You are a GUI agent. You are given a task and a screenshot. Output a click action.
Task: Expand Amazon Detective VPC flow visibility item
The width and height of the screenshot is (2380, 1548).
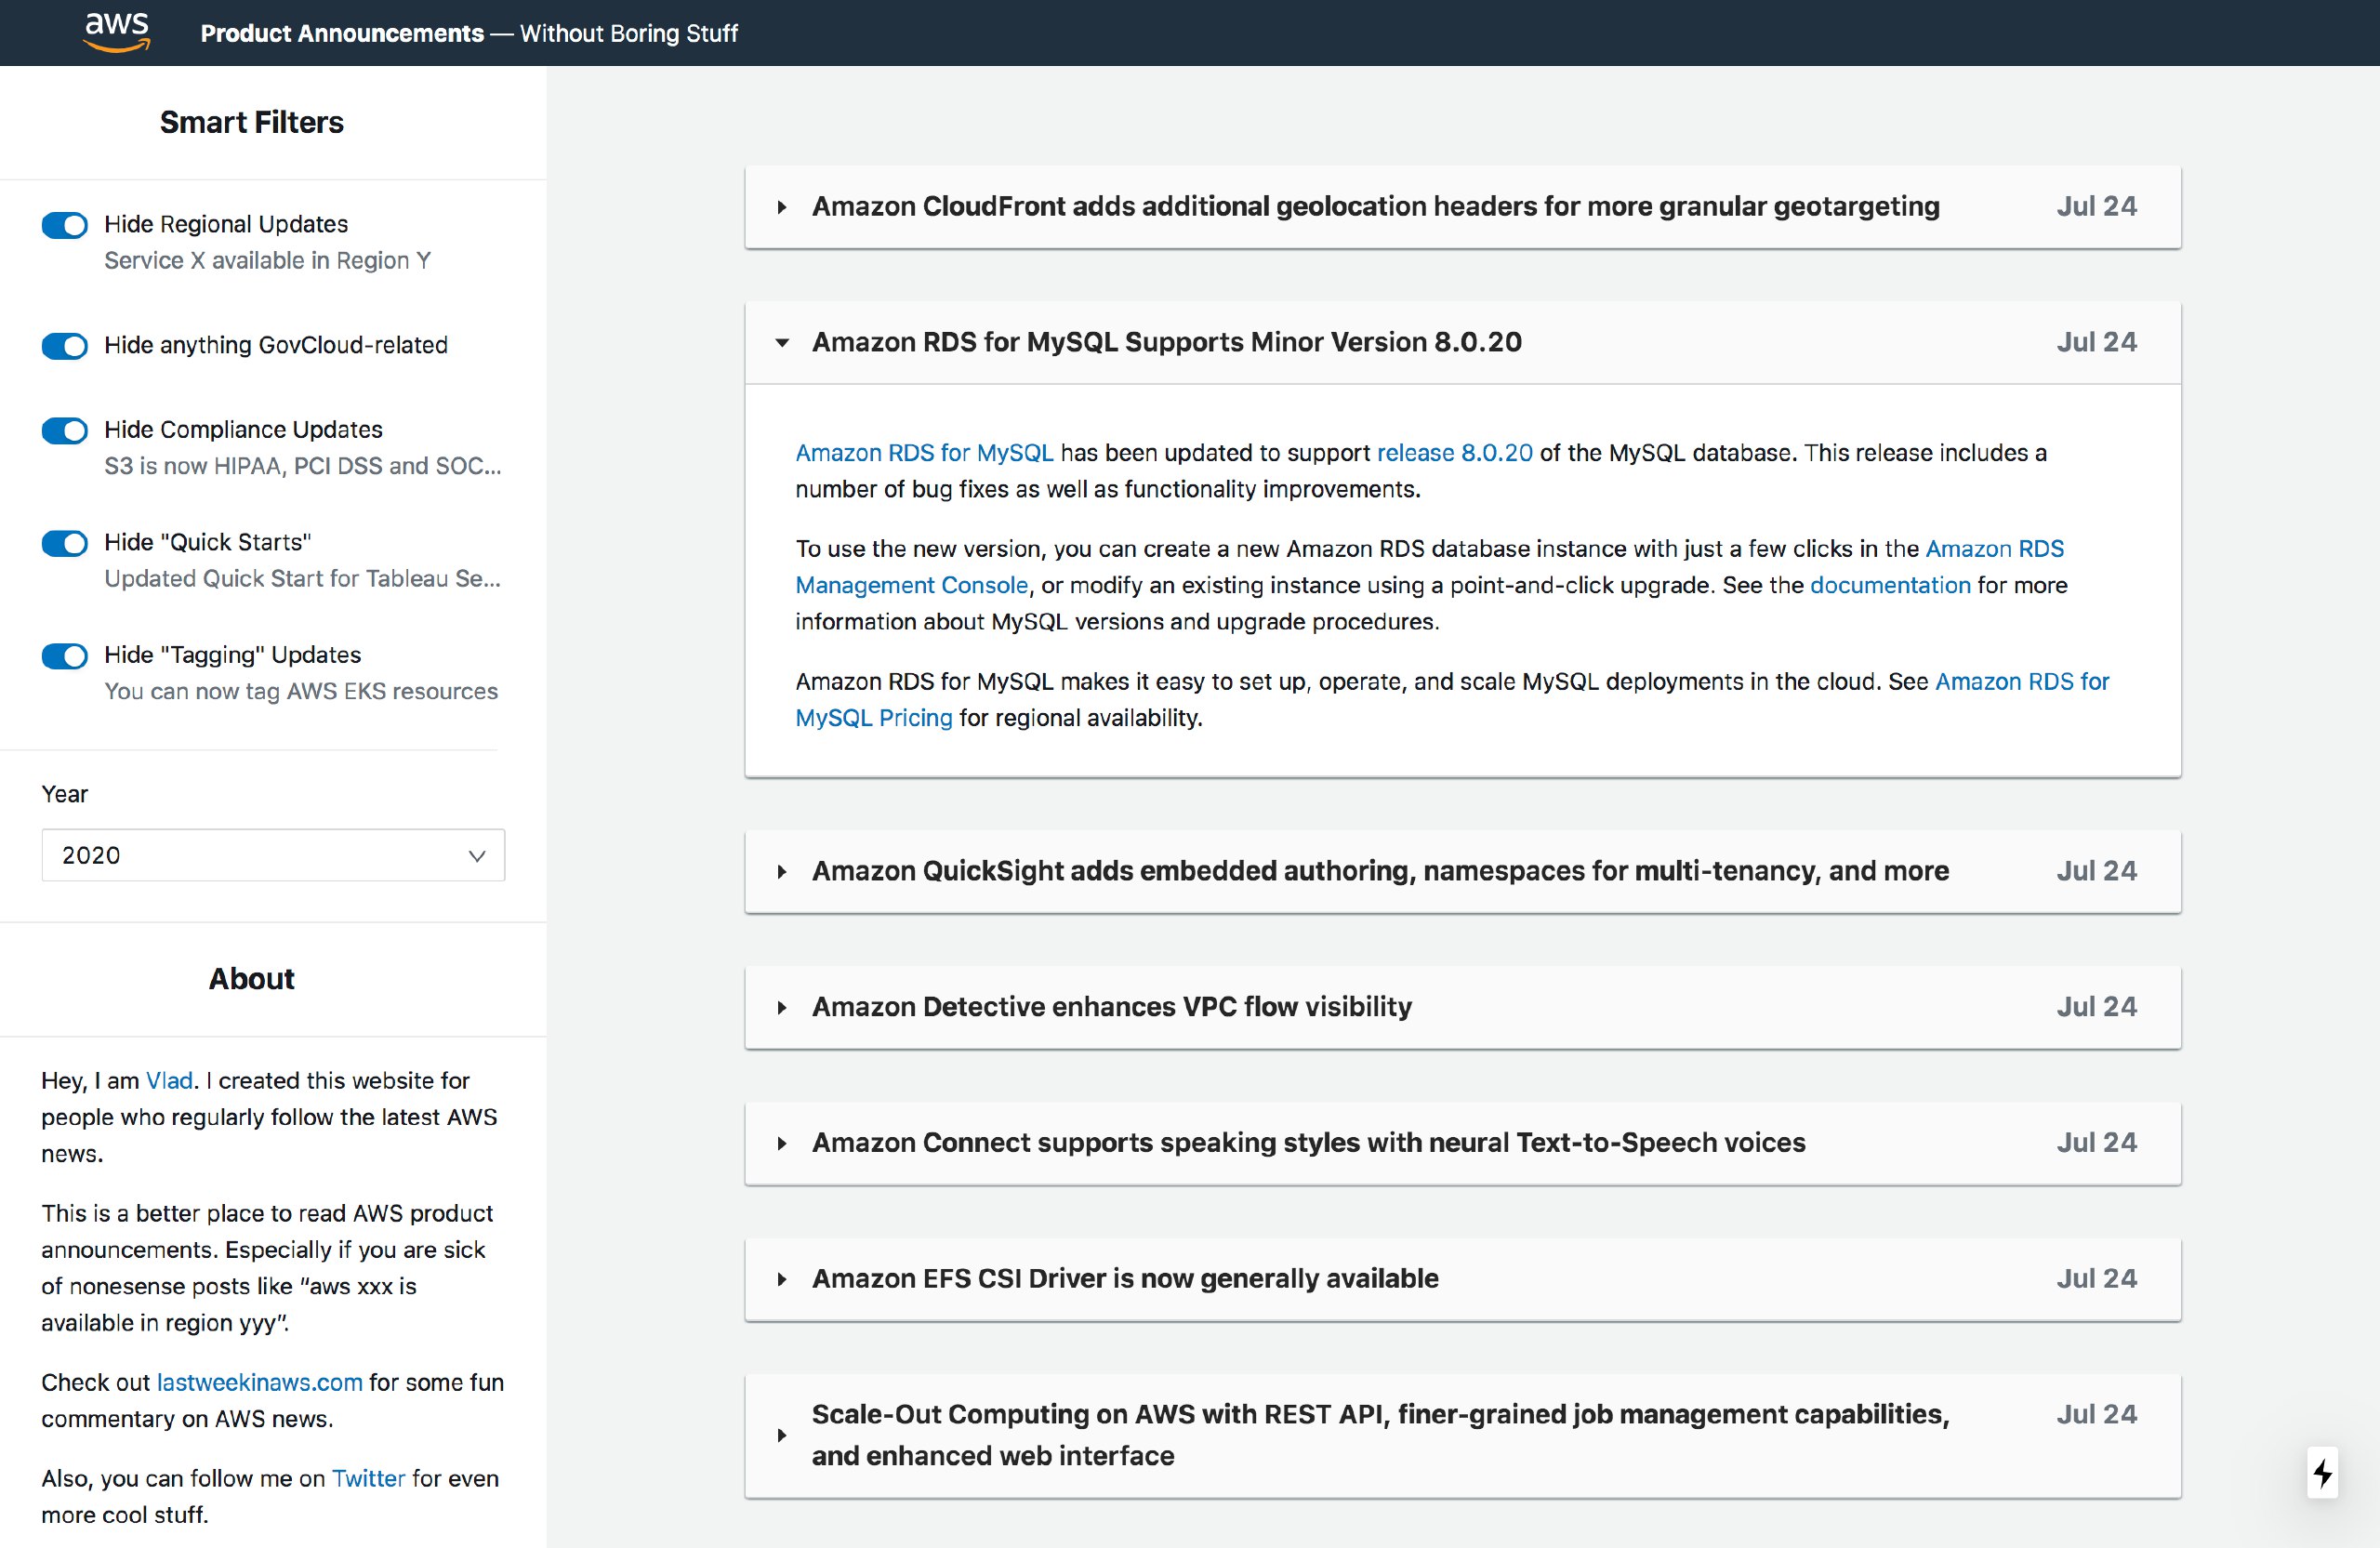(x=1462, y=1007)
